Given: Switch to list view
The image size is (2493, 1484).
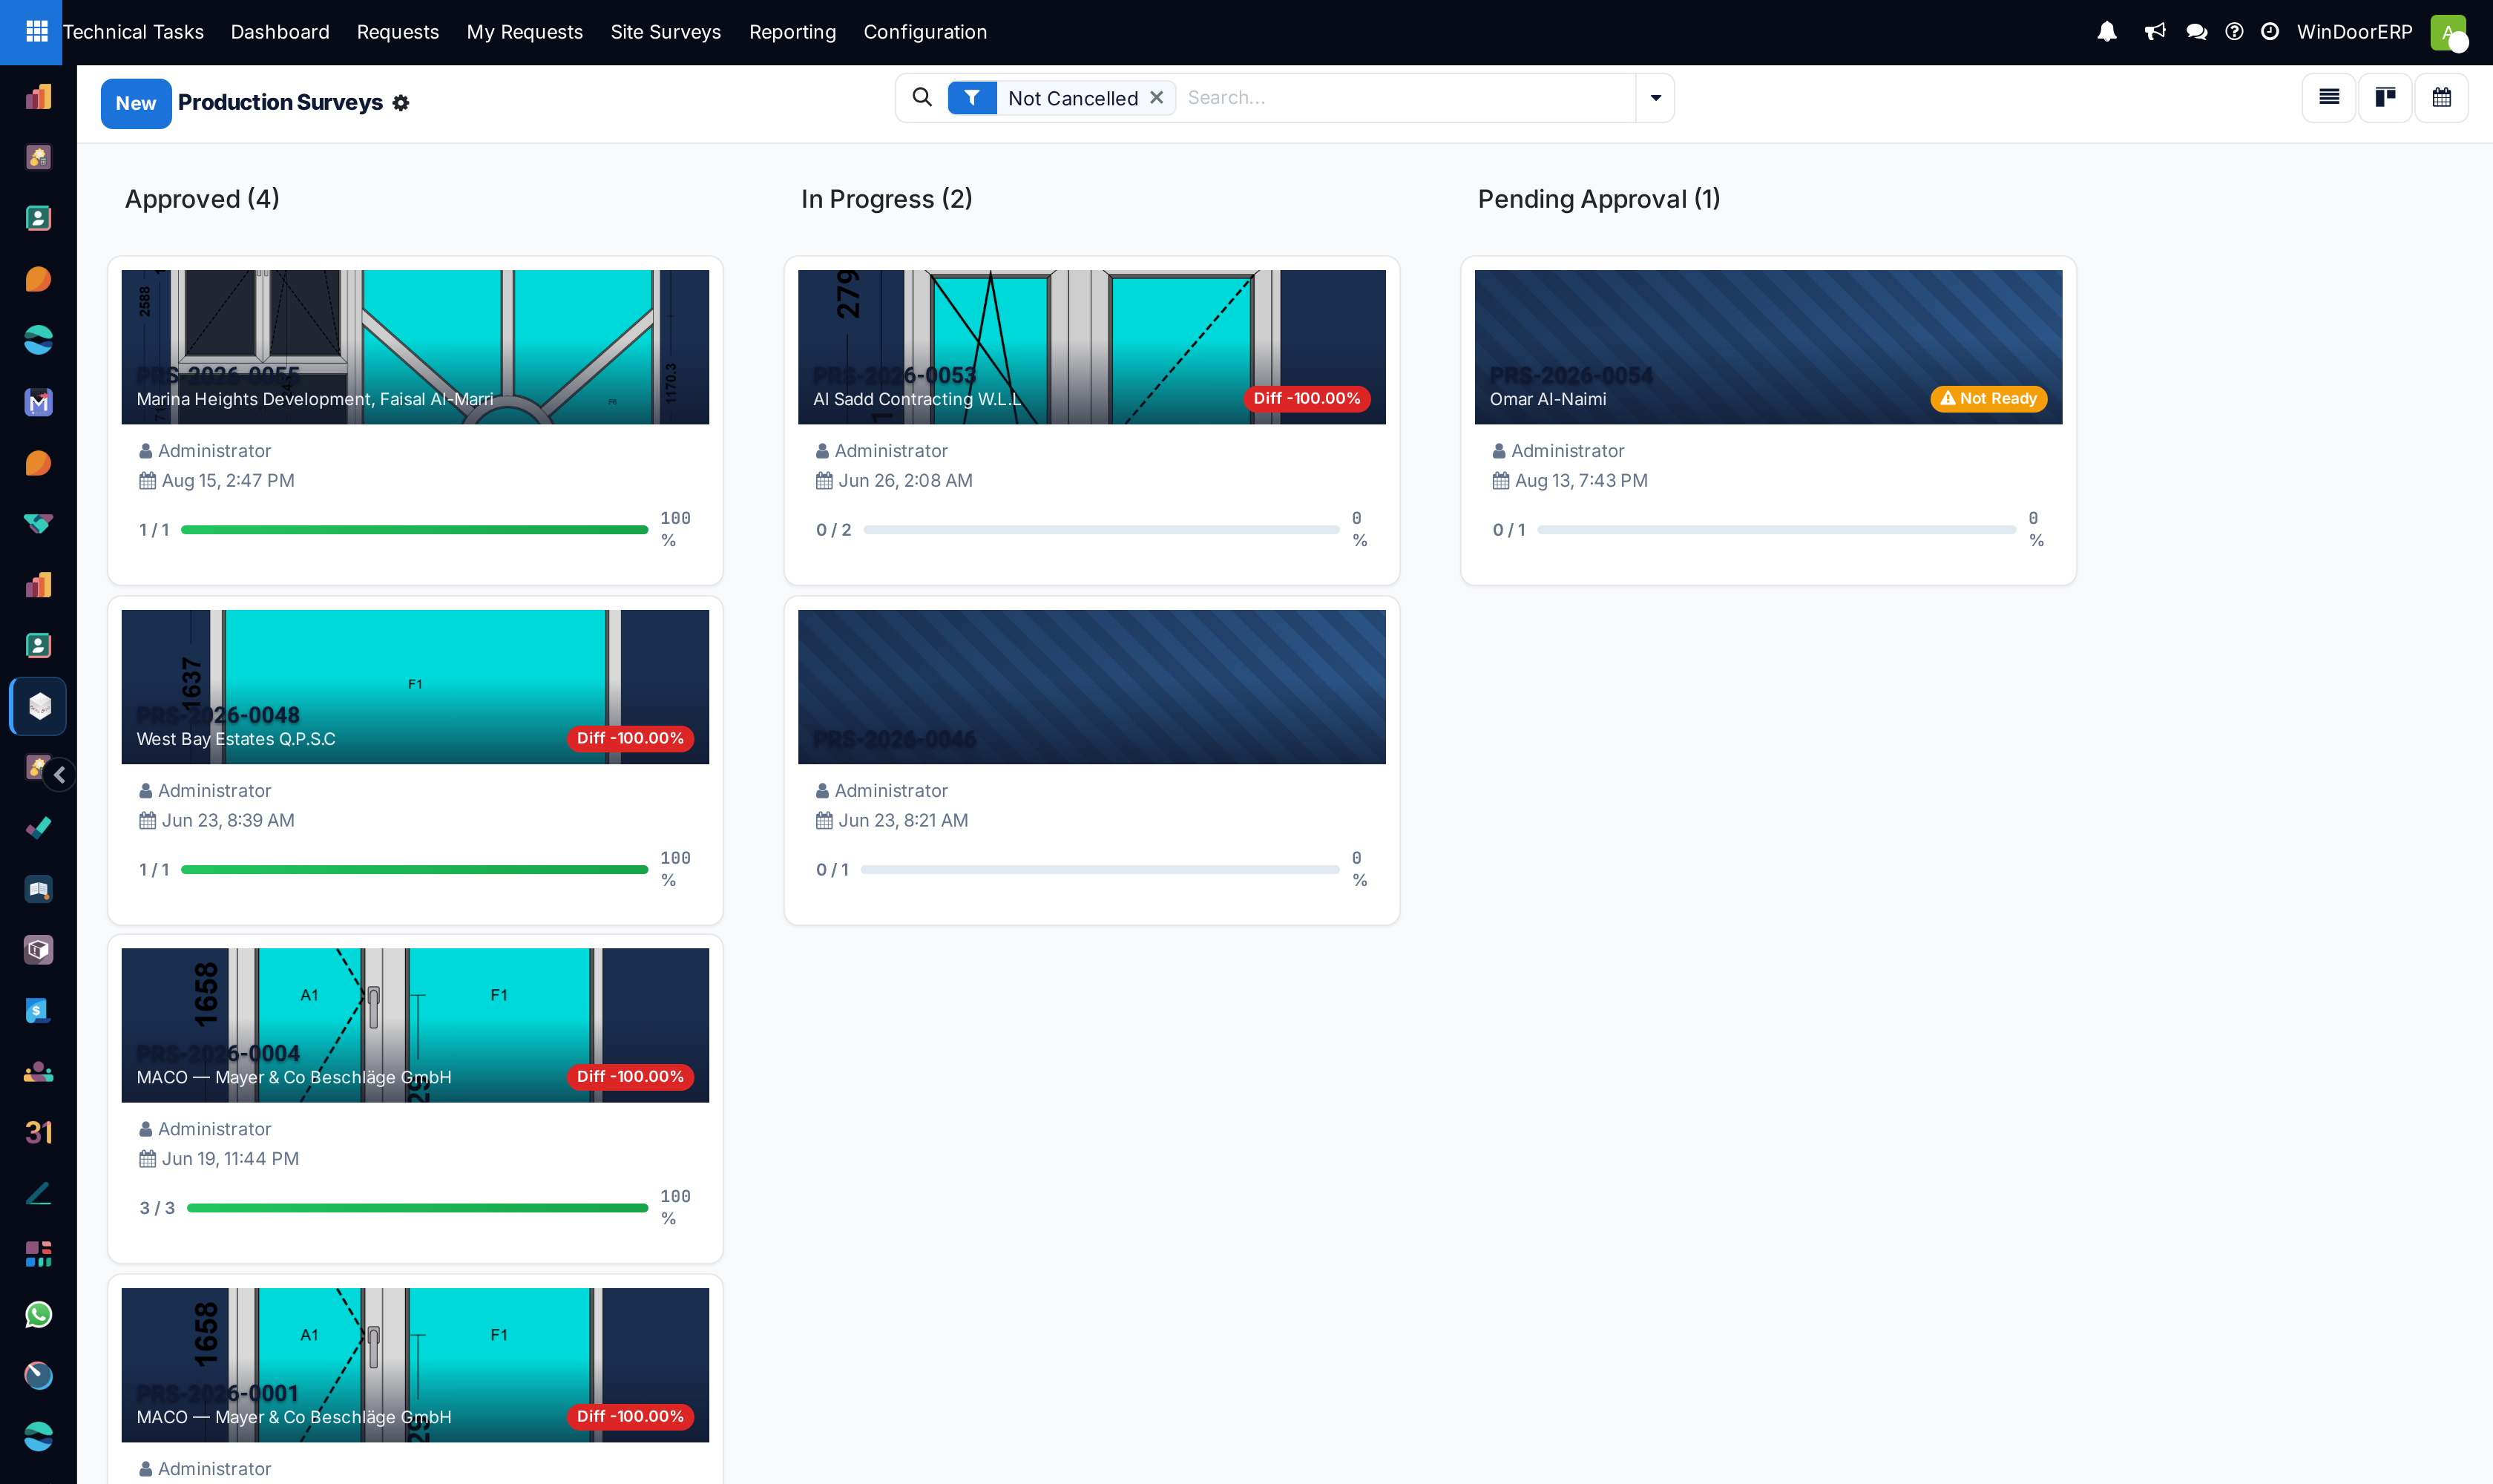Looking at the screenshot, I should click(x=2329, y=97).
